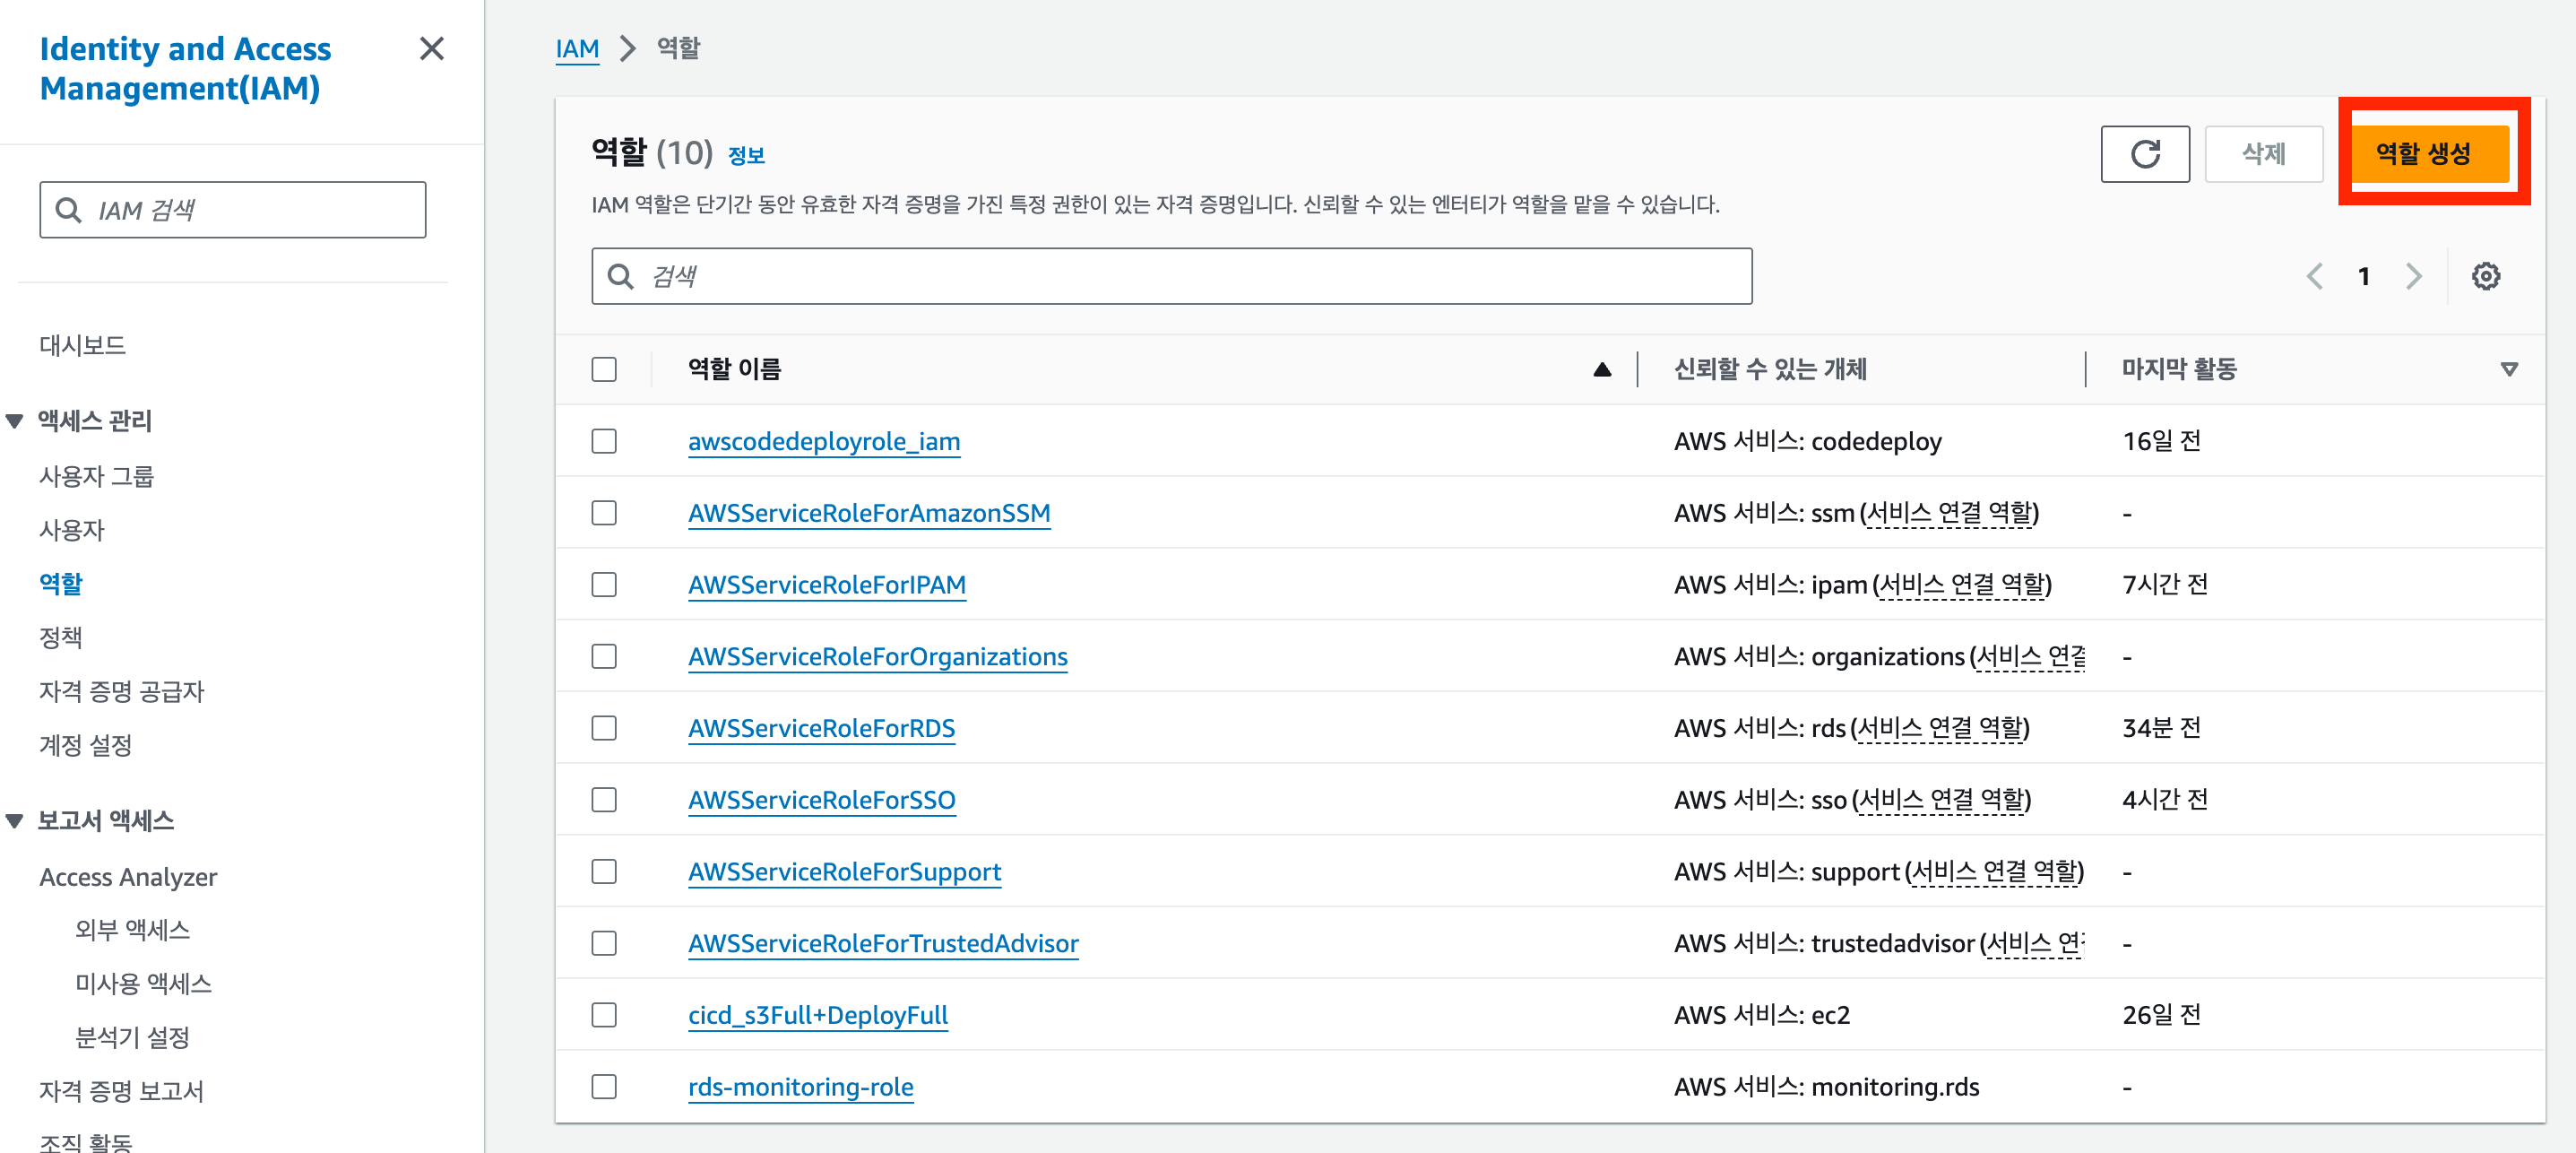This screenshot has height=1153, width=2576.
Task: Collapse the 보고서 액세스 section
Action: [15, 821]
